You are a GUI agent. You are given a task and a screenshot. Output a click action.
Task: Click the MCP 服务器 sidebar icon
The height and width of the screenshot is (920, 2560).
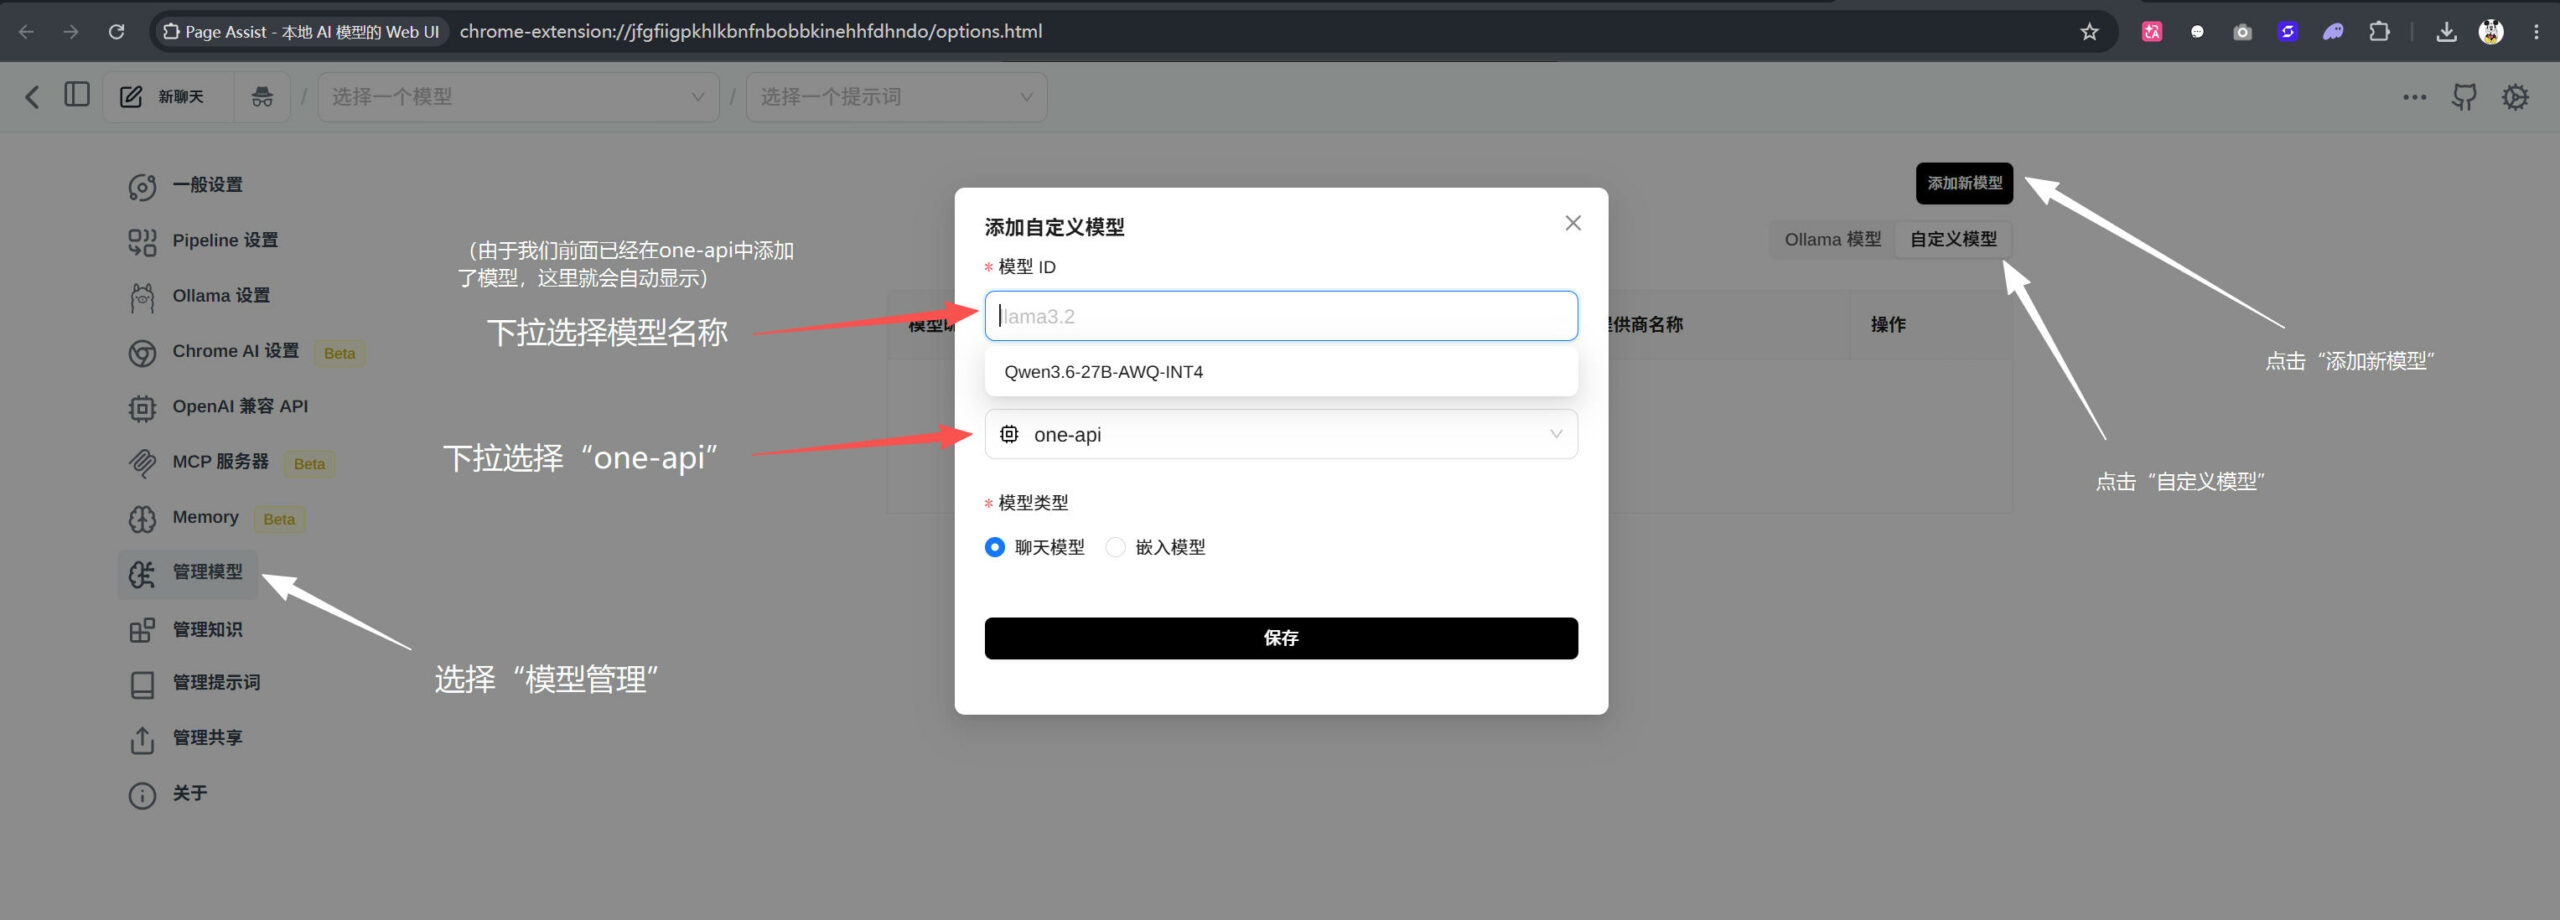pyautogui.click(x=142, y=462)
